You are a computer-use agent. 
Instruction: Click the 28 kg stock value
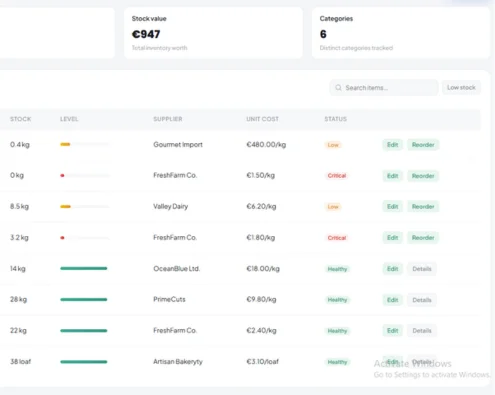click(18, 299)
